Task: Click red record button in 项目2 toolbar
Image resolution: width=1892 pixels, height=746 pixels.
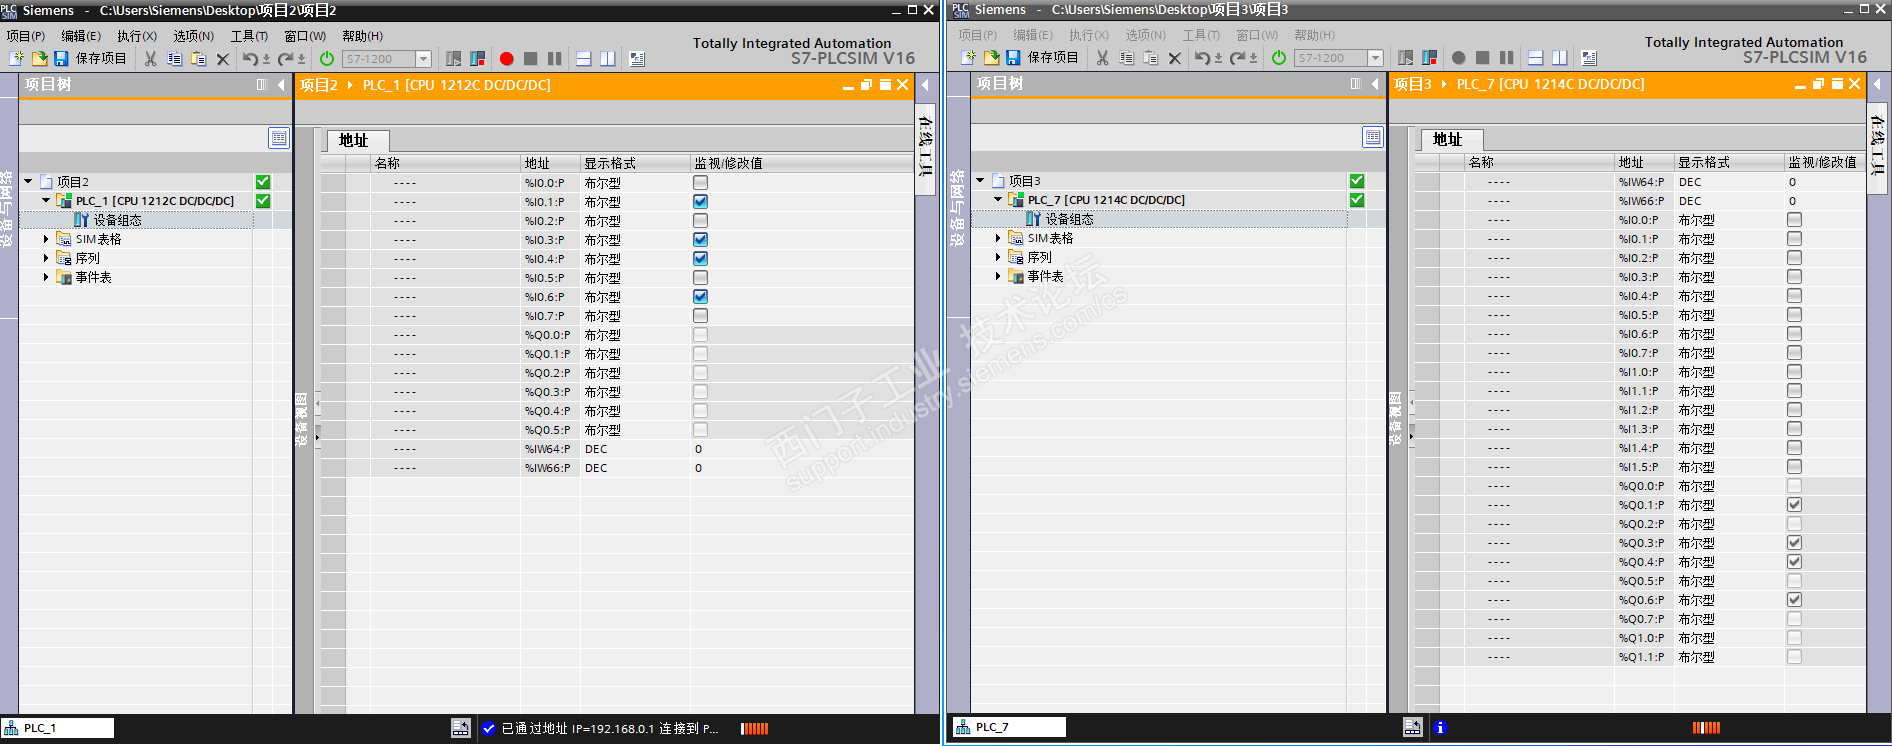Action: click(507, 59)
